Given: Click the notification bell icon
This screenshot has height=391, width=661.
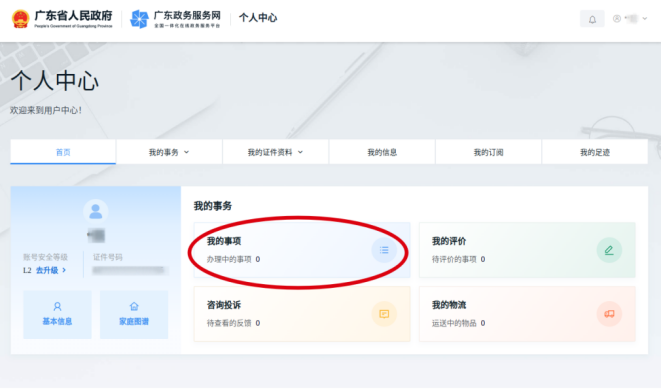Looking at the screenshot, I should 592,19.
